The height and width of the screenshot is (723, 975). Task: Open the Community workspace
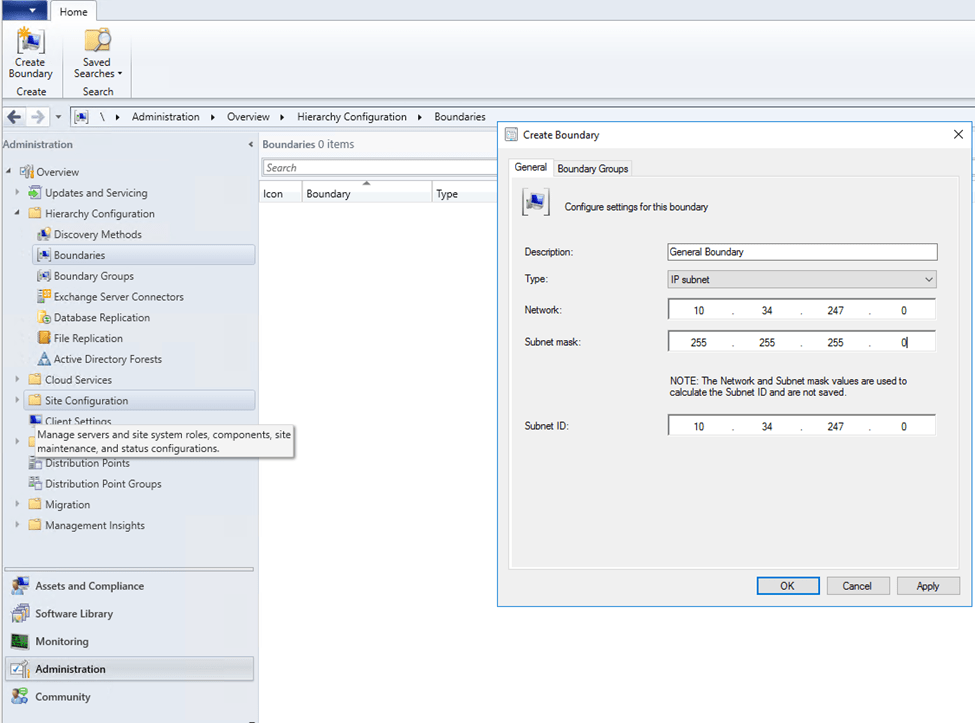[62, 697]
